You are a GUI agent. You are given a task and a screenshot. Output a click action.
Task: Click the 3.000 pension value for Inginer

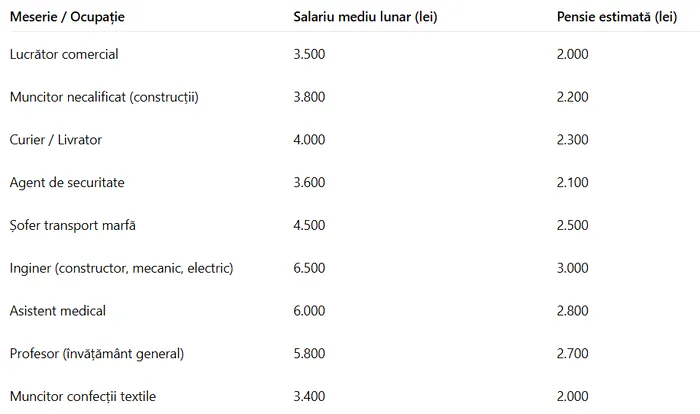point(573,269)
